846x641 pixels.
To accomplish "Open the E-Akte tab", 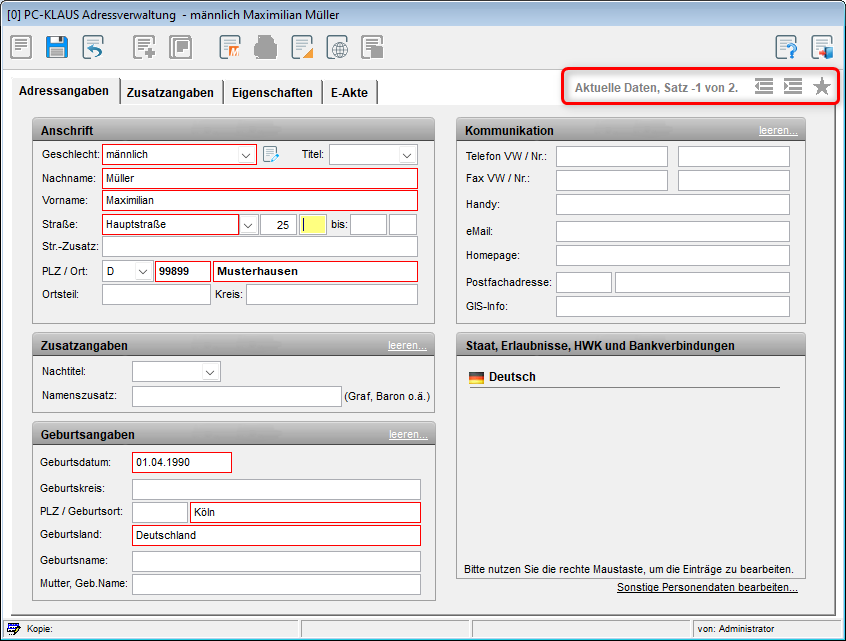I will [x=349, y=92].
